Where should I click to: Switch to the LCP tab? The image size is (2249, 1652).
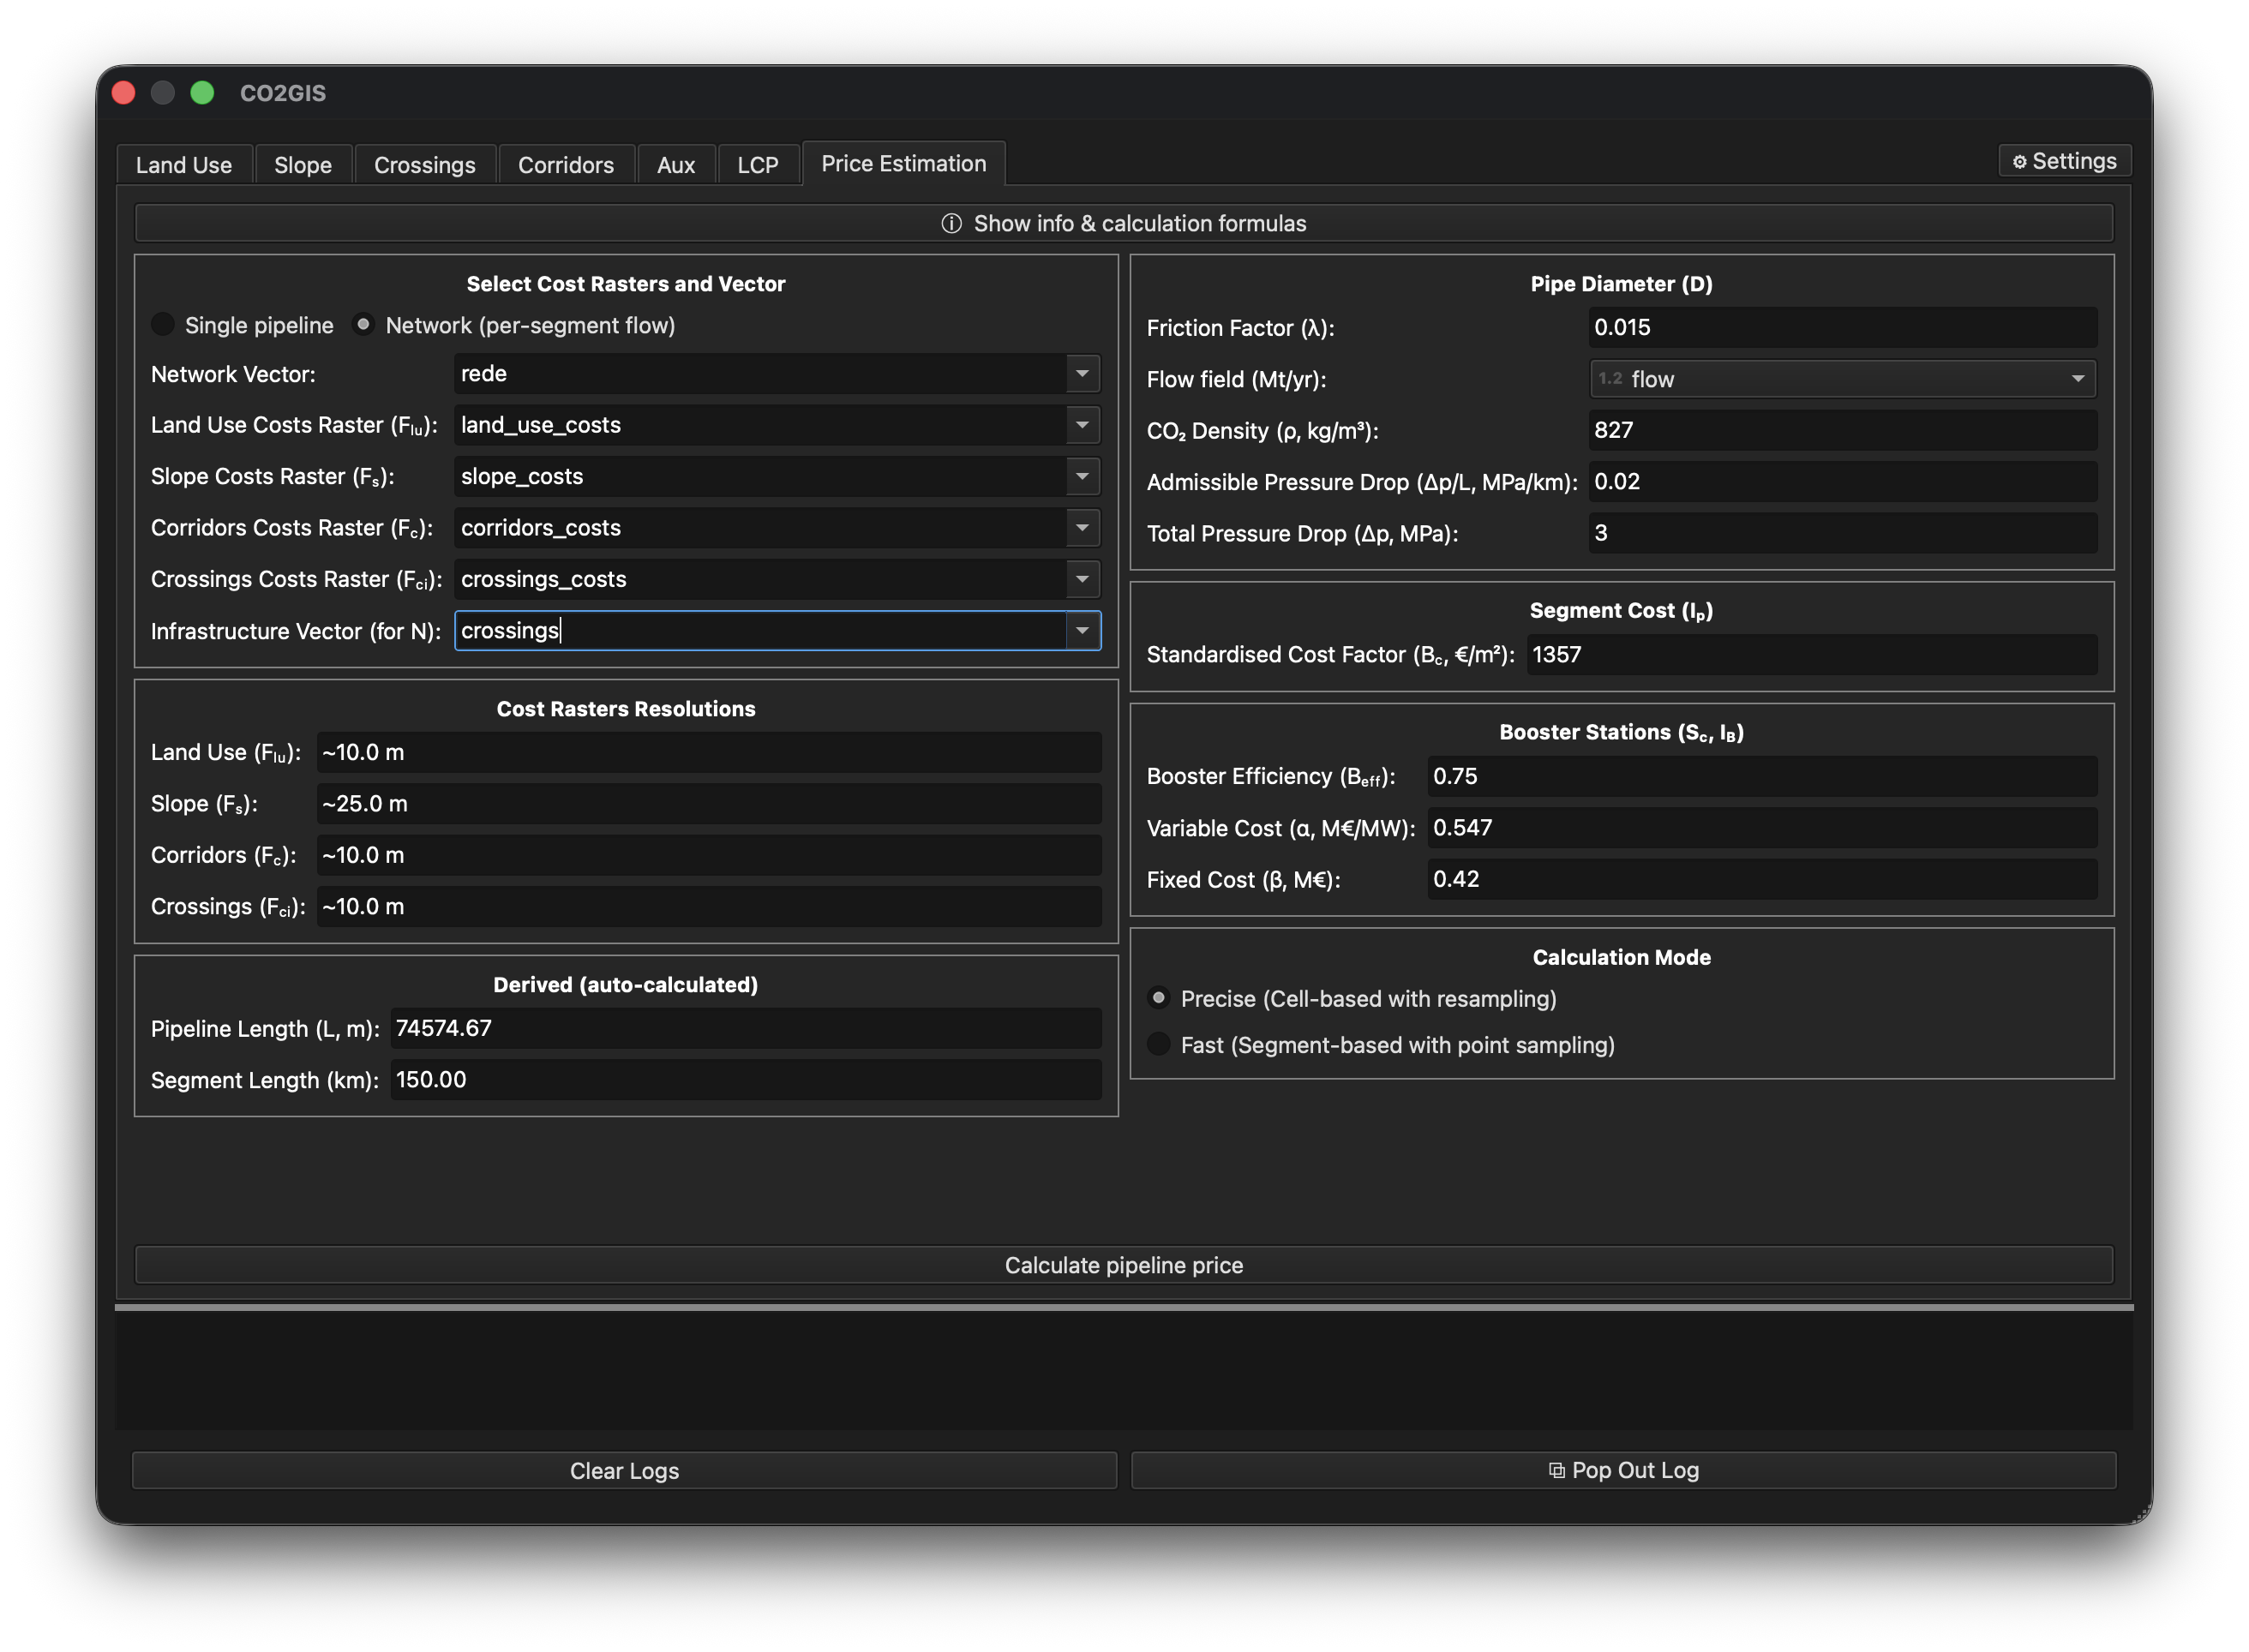pyautogui.click(x=758, y=165)
